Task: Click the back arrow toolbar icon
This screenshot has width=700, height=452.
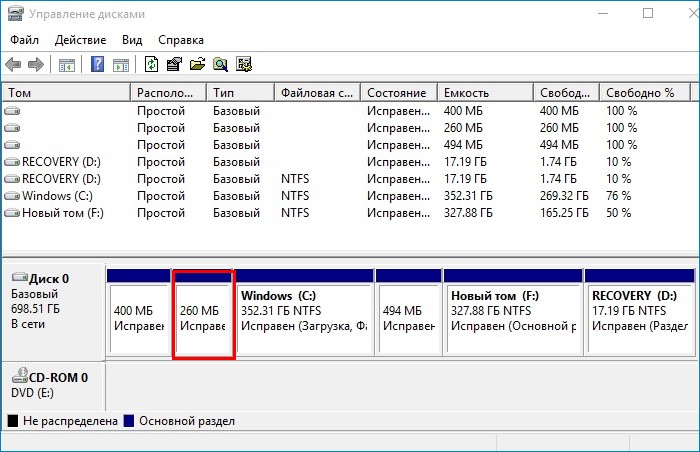Action: pos(13,65)
